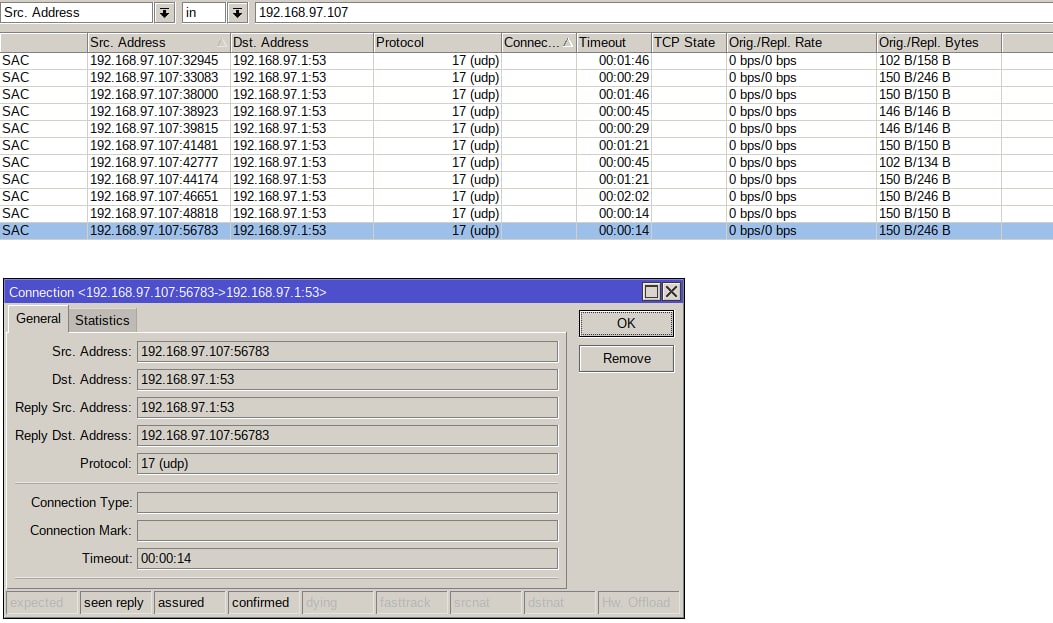
Task: Click bytes value 102 B/134 B
Action: 915,162
